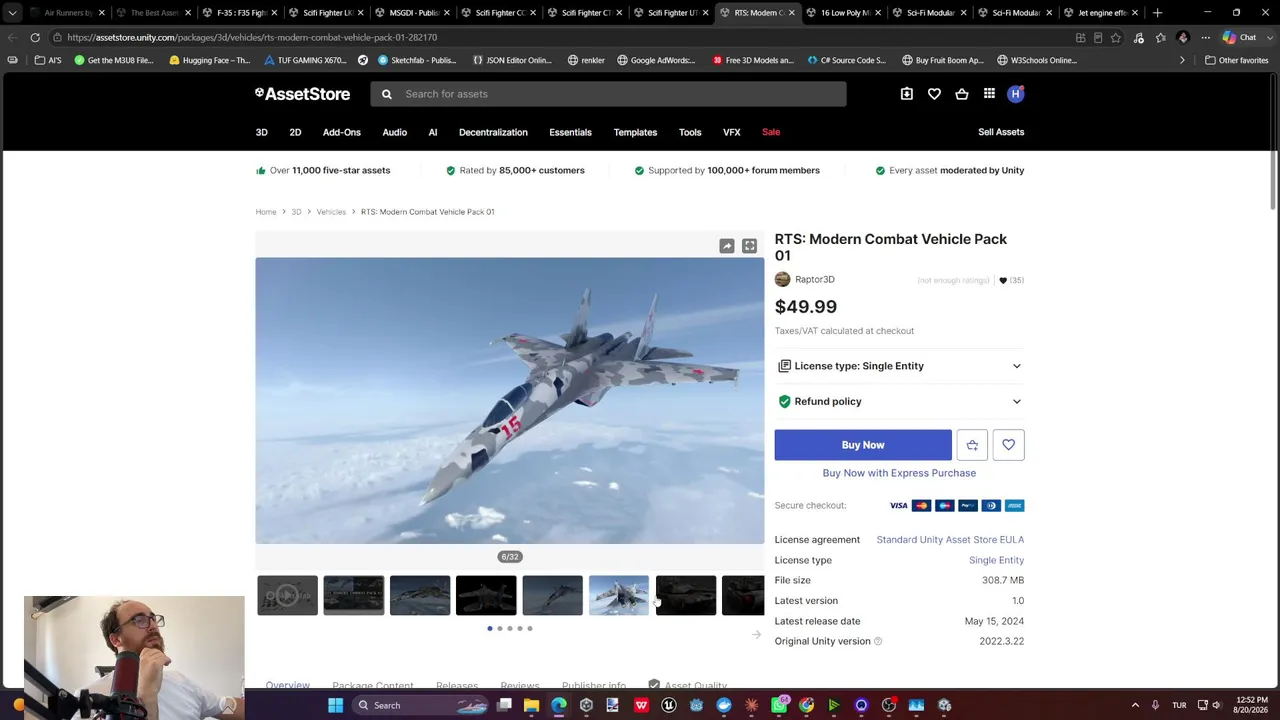Open the Essentials category menu
The width and height of the screenshot is (1280, 720).
pyautogui.click(x=570, y=132)
